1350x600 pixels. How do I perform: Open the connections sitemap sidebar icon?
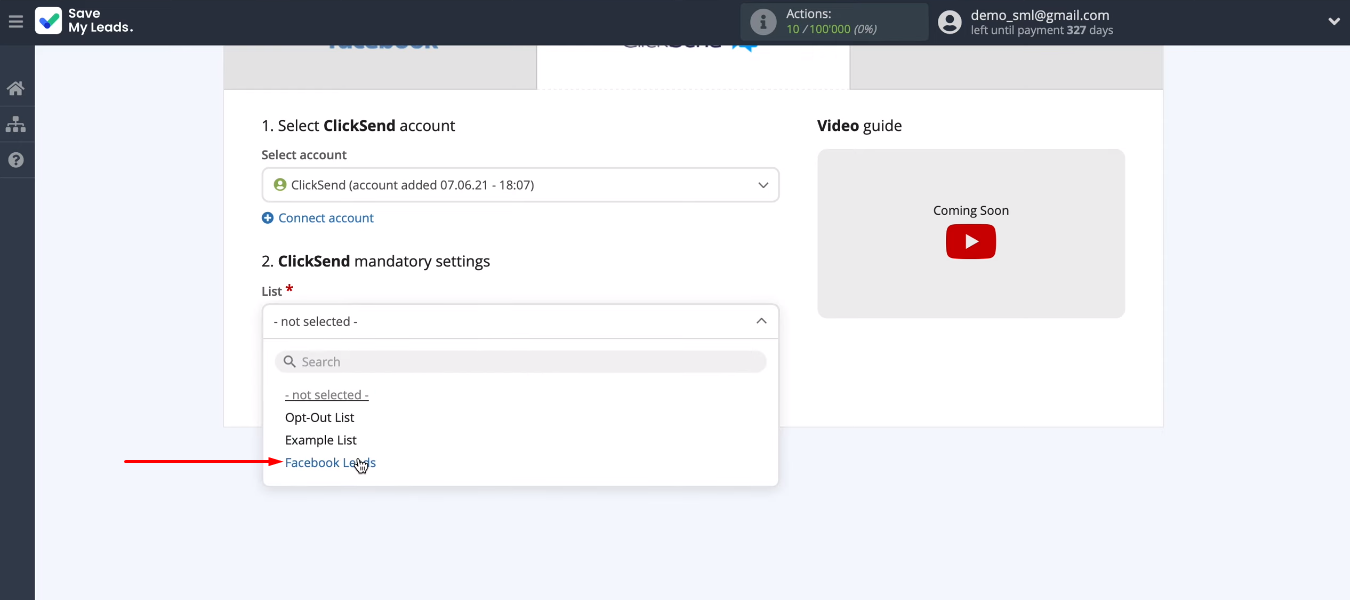tap(15, 124)
